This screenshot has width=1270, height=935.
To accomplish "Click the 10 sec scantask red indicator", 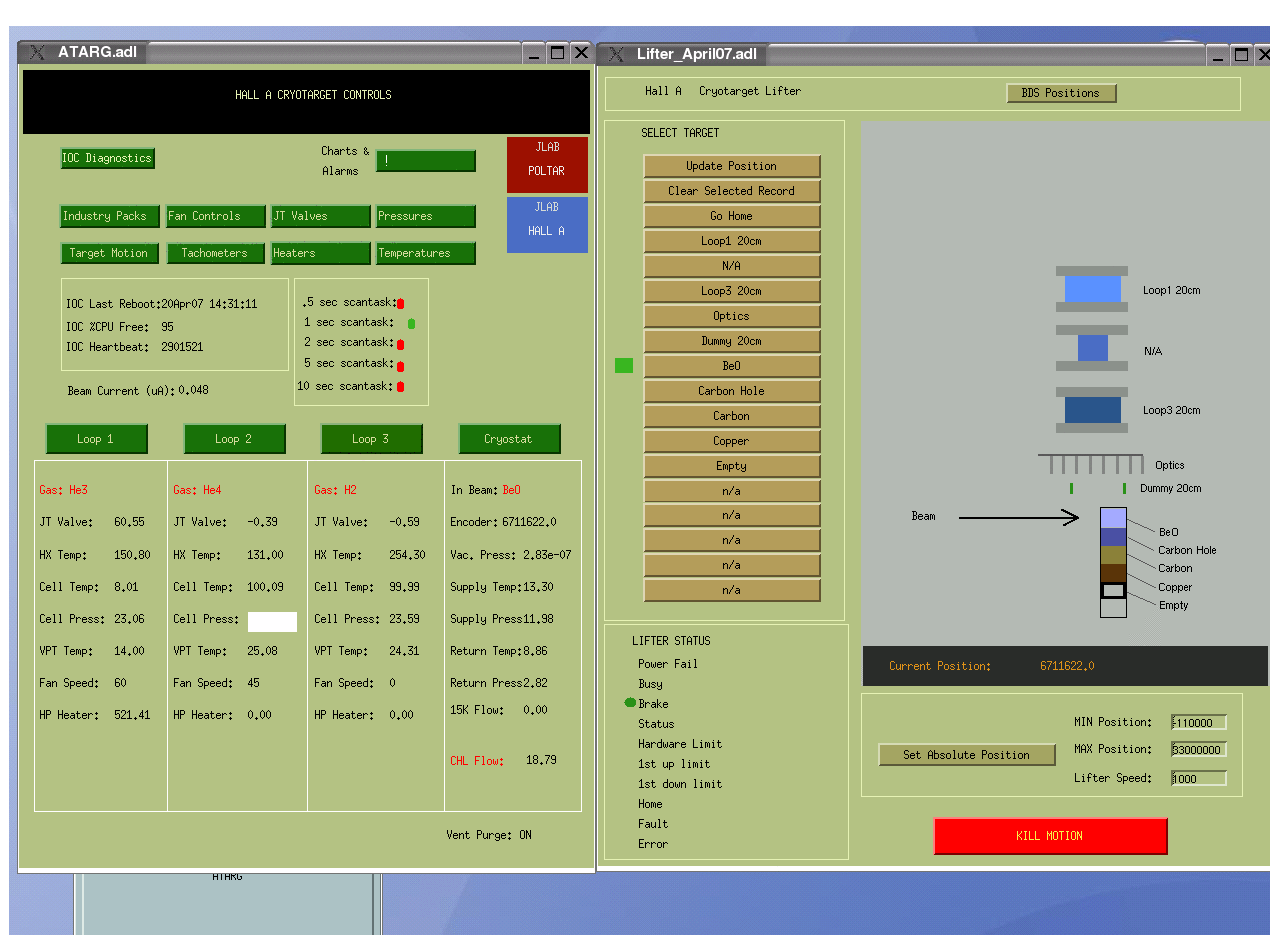I will 401,386.
